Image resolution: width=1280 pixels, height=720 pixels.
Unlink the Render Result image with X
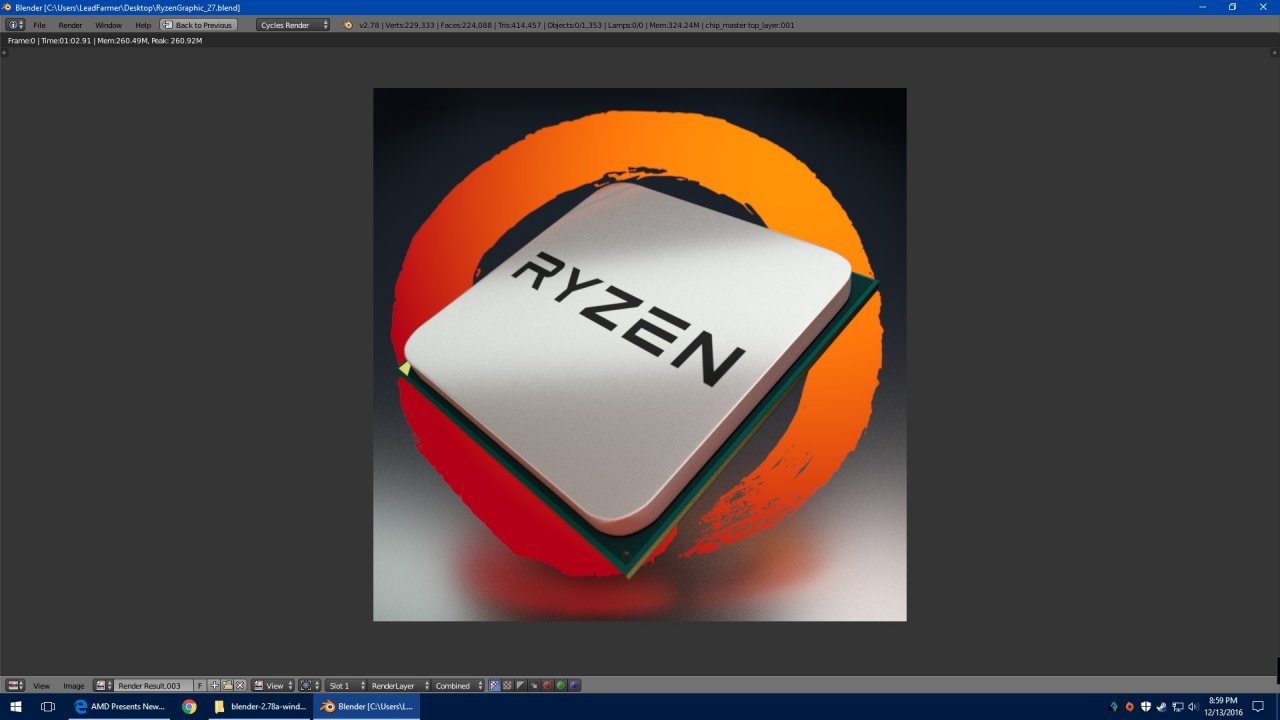point(240,686)
